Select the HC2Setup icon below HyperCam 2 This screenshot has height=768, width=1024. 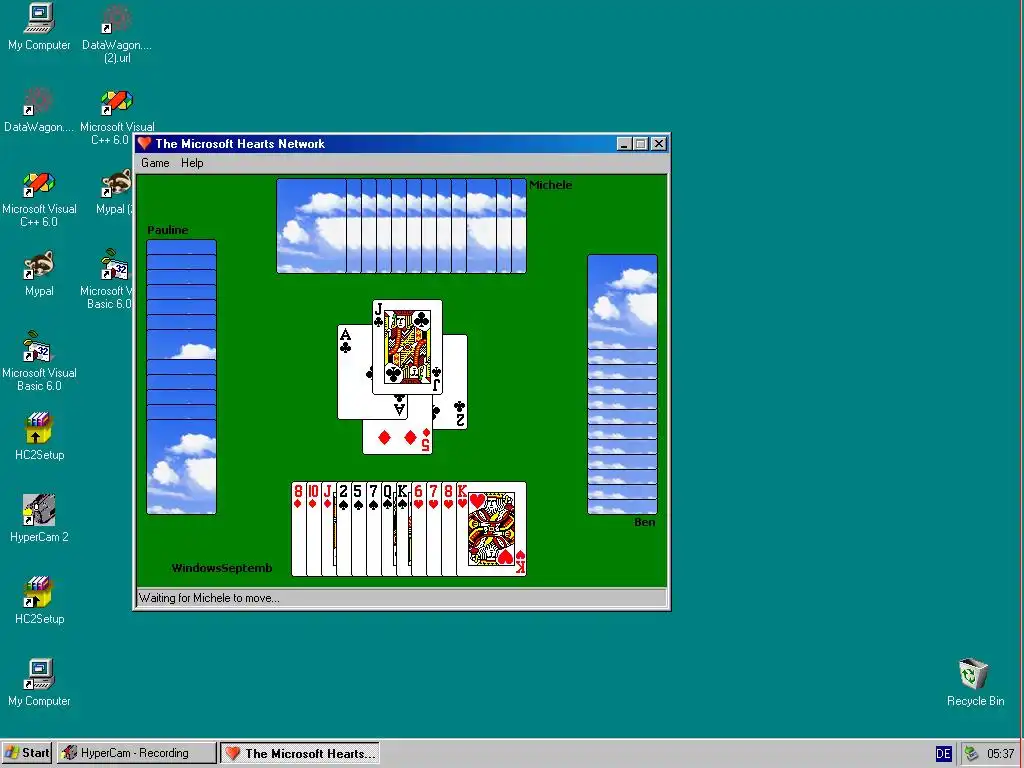39,600
